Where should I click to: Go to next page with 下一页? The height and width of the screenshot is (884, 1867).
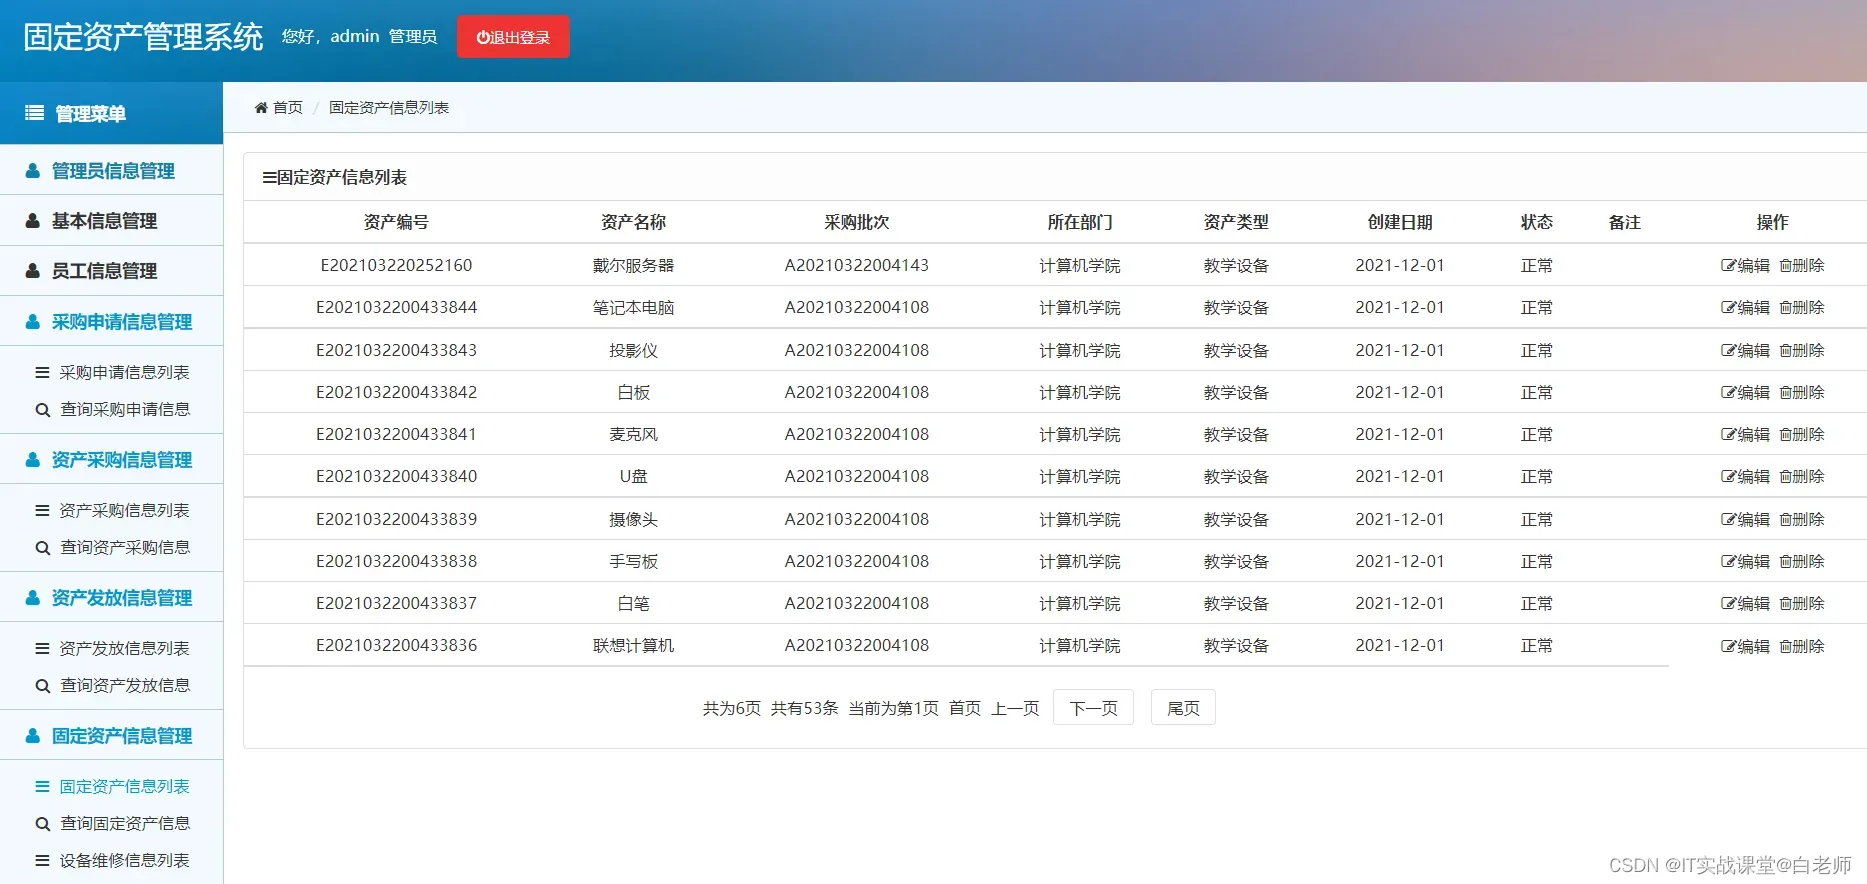point(1093,707)
